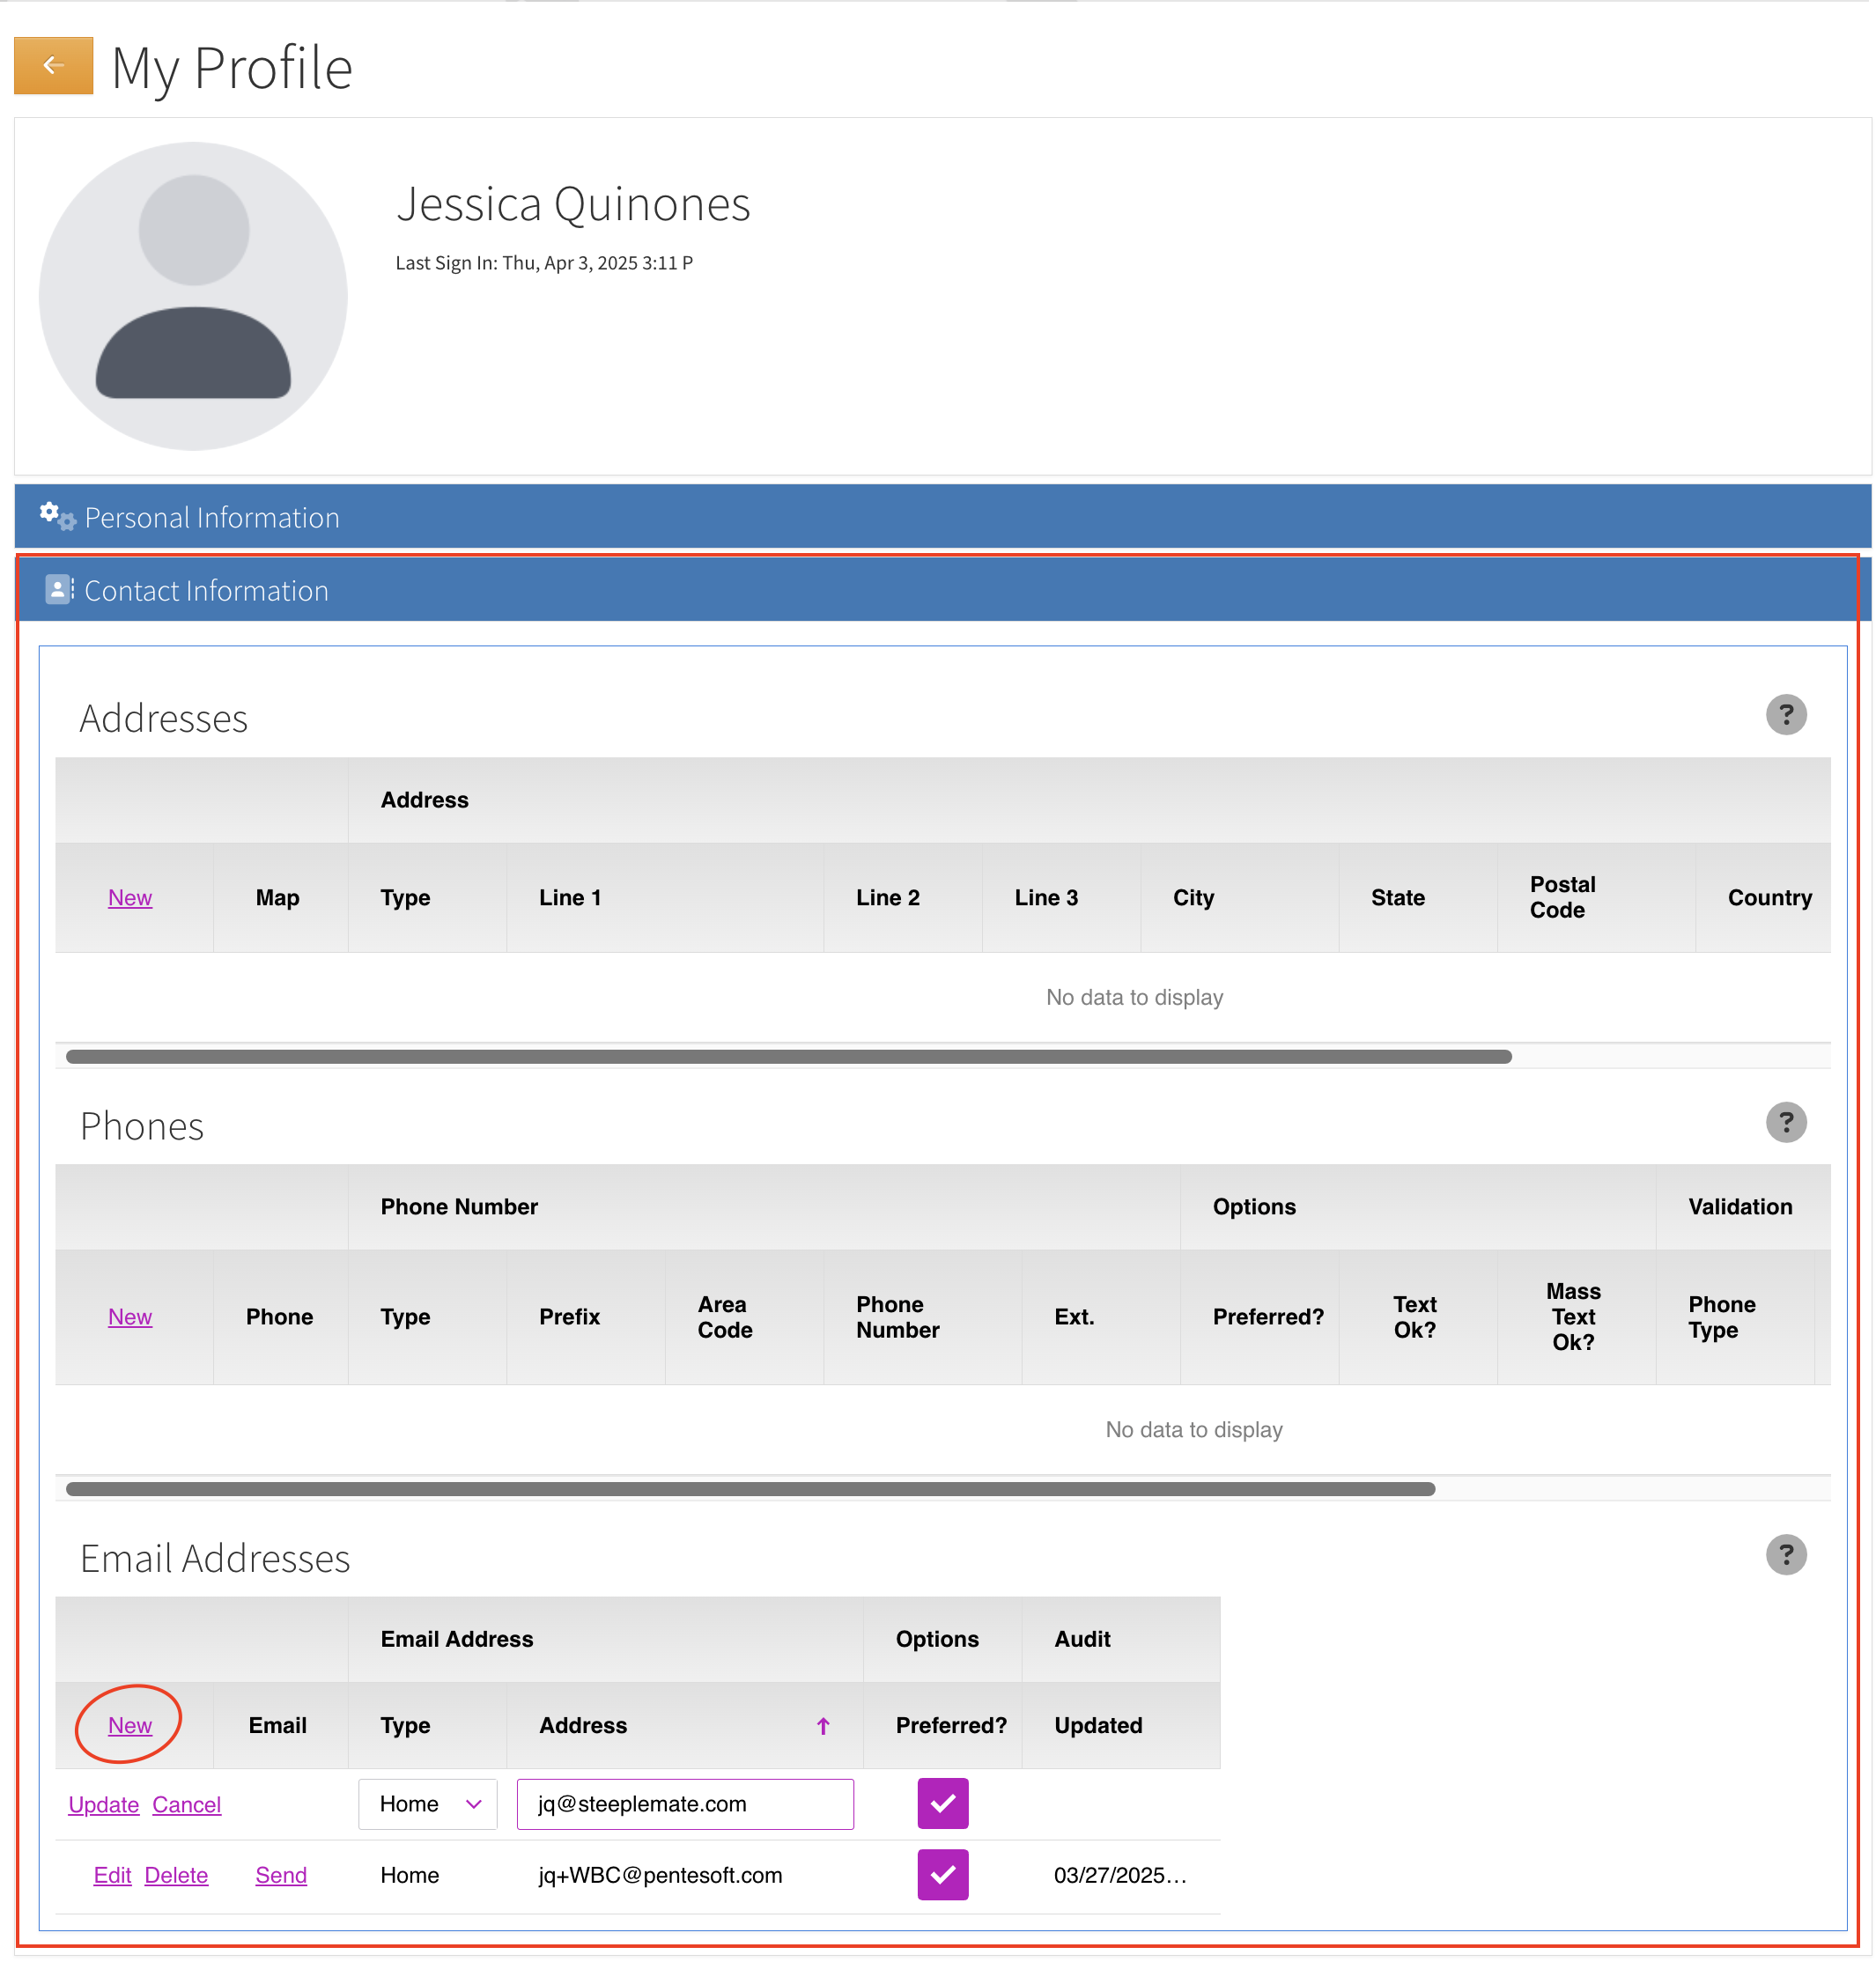Click the Personal Information gears icon
This screenshot has width=1876, height=1962.
(57, 516)
